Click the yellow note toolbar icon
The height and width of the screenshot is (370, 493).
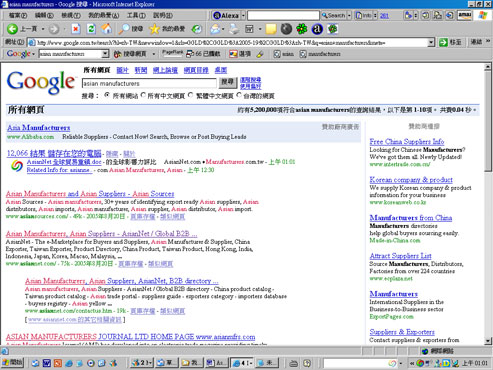[271, 29]
